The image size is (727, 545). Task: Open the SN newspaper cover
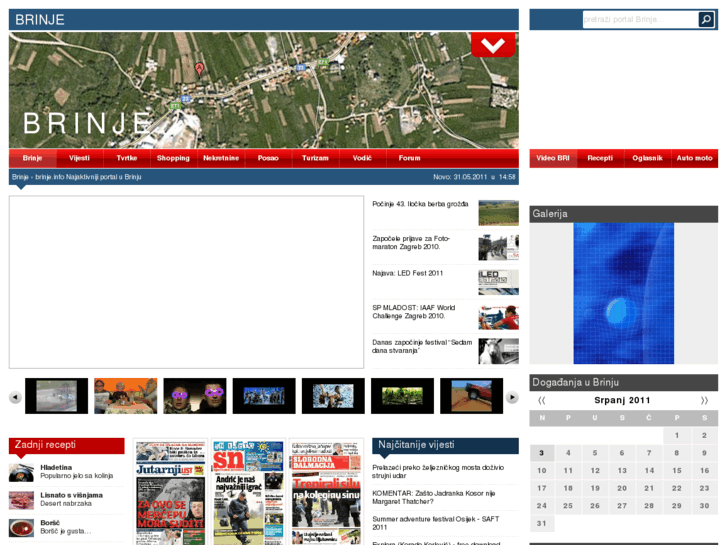pos(248,493)
